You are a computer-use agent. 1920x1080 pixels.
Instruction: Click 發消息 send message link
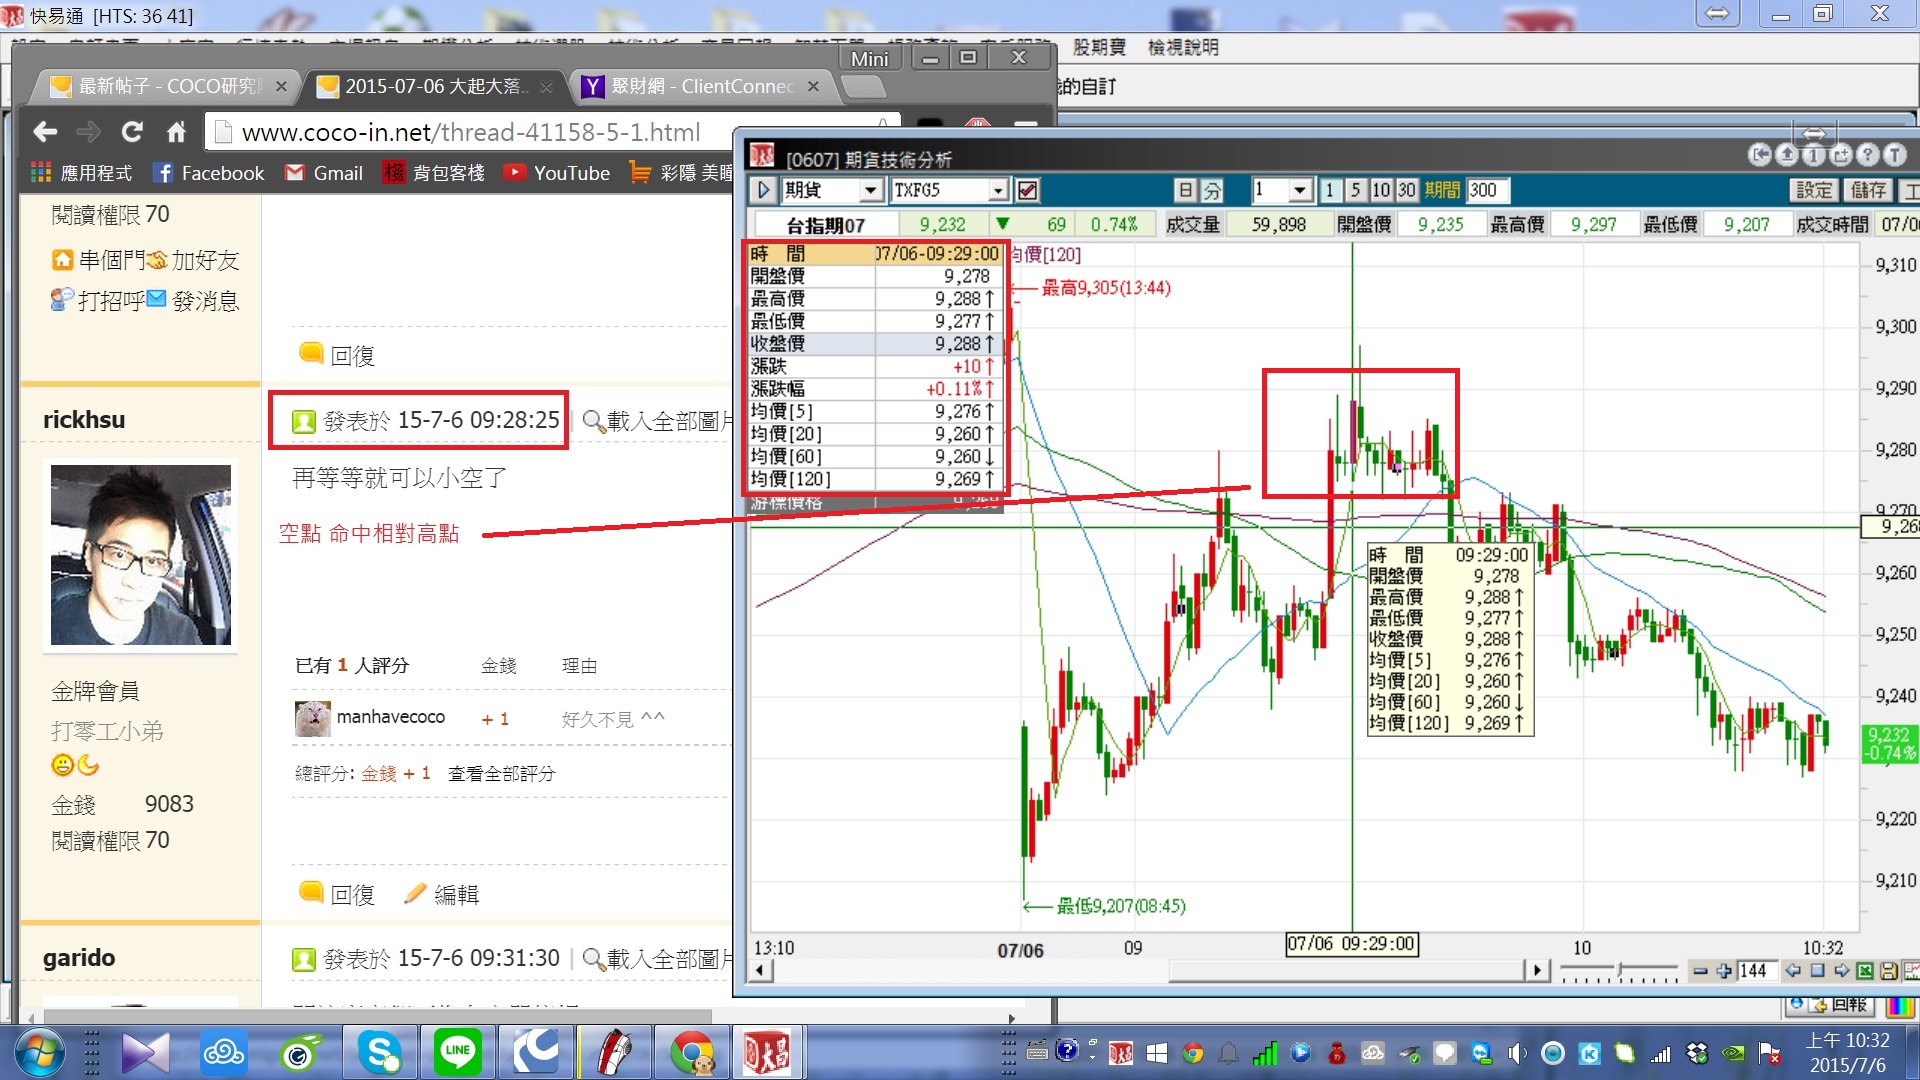point(194,300)
